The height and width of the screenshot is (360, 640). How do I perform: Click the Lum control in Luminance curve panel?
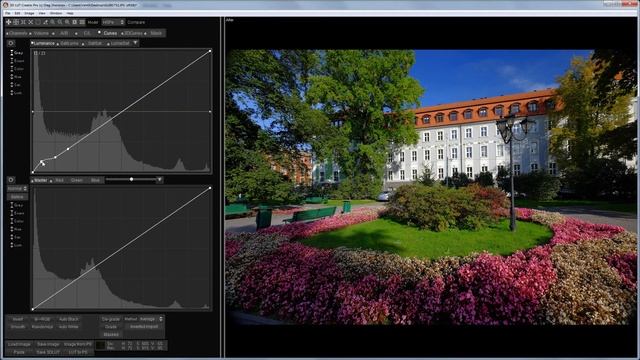[x=16, y=93]
